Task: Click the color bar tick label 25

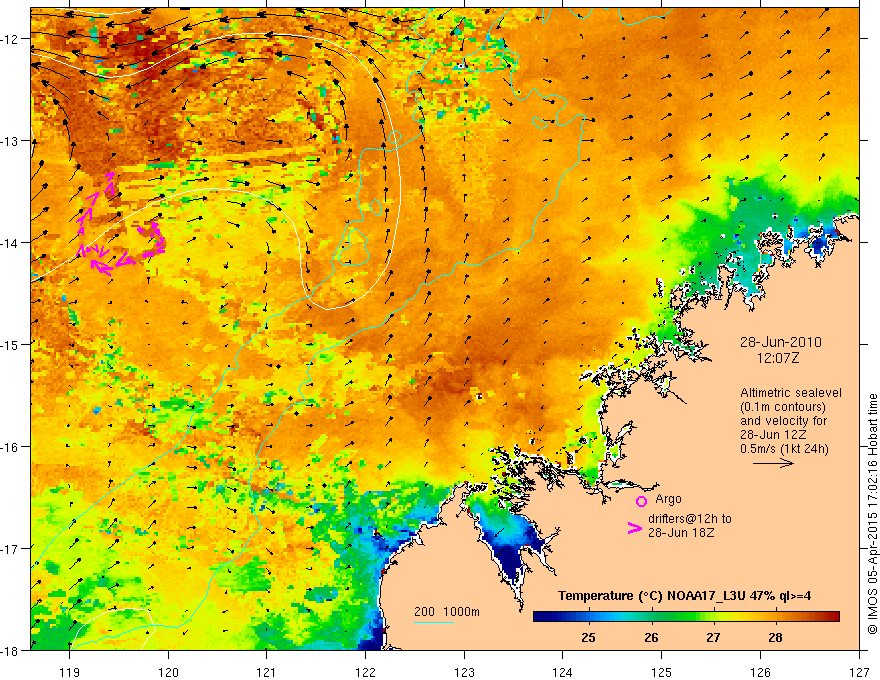Action: (588, 637)
